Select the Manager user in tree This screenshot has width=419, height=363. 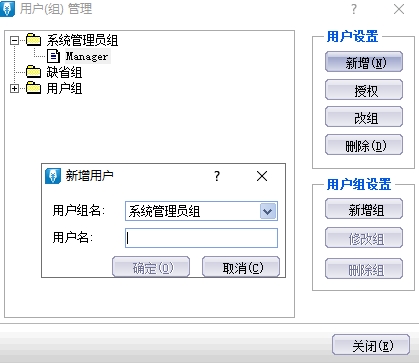pyautogui.click(x=87, y=56)
